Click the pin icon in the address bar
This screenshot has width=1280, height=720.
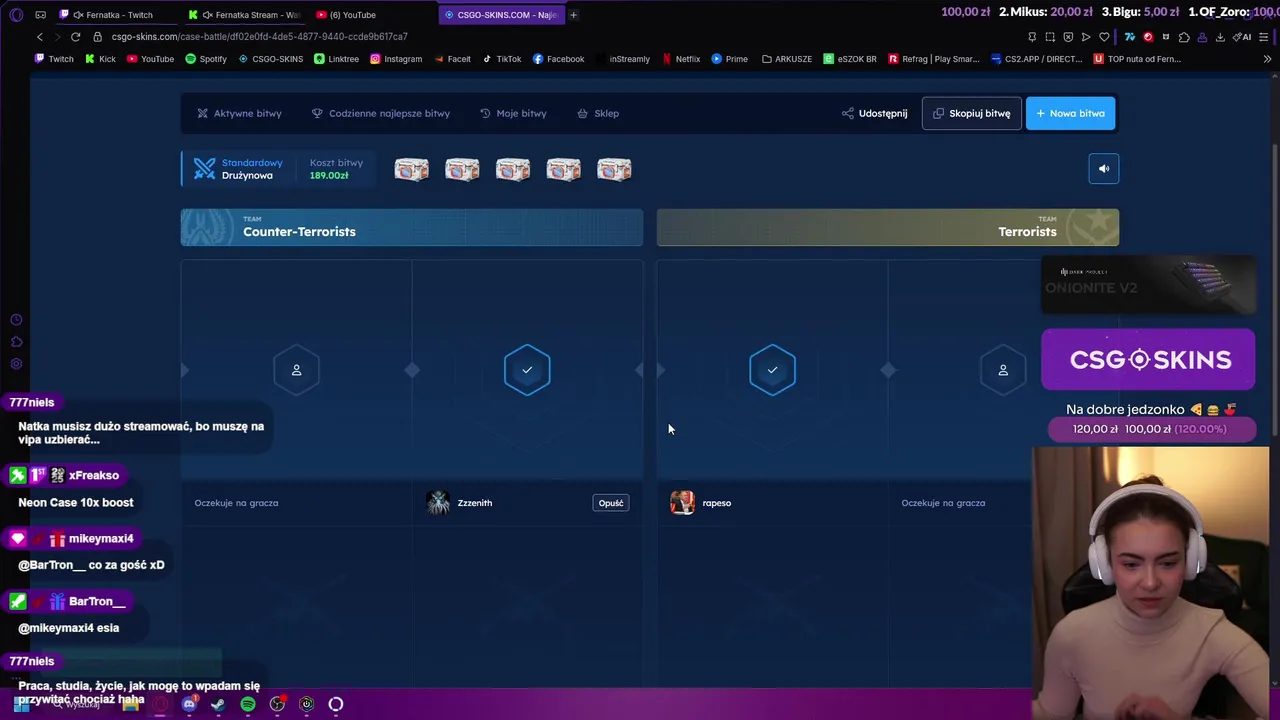coord(1032,37)
